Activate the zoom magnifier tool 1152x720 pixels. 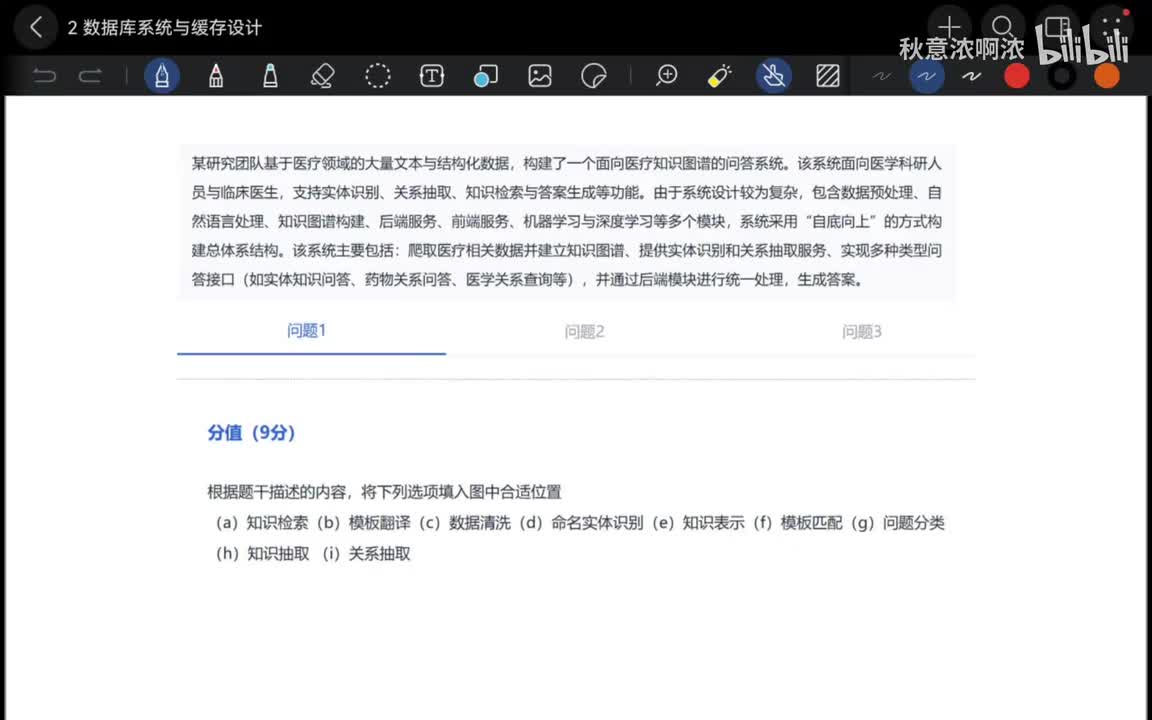pos(666,76)
